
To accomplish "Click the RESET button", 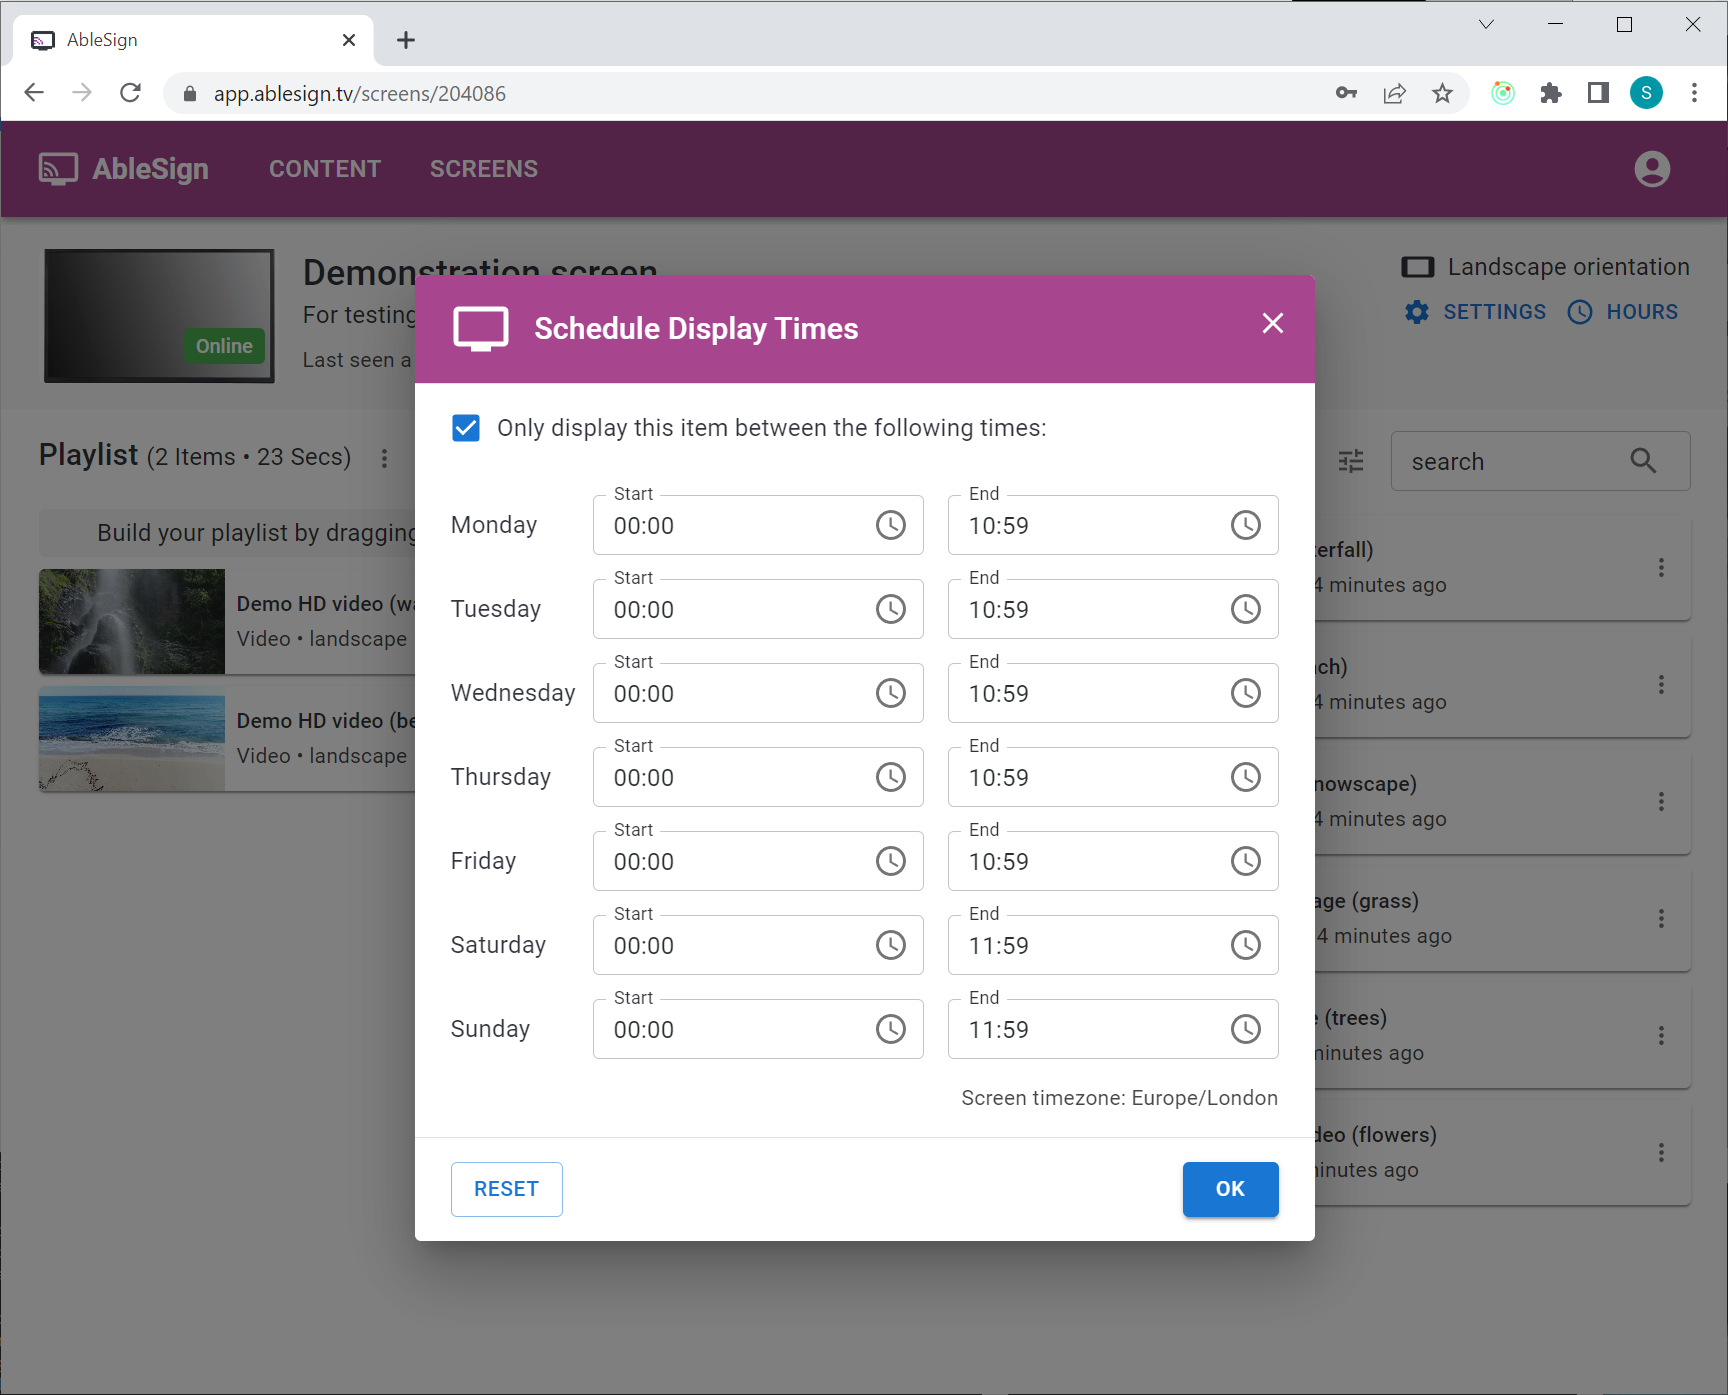I will tap(506, 1189).
